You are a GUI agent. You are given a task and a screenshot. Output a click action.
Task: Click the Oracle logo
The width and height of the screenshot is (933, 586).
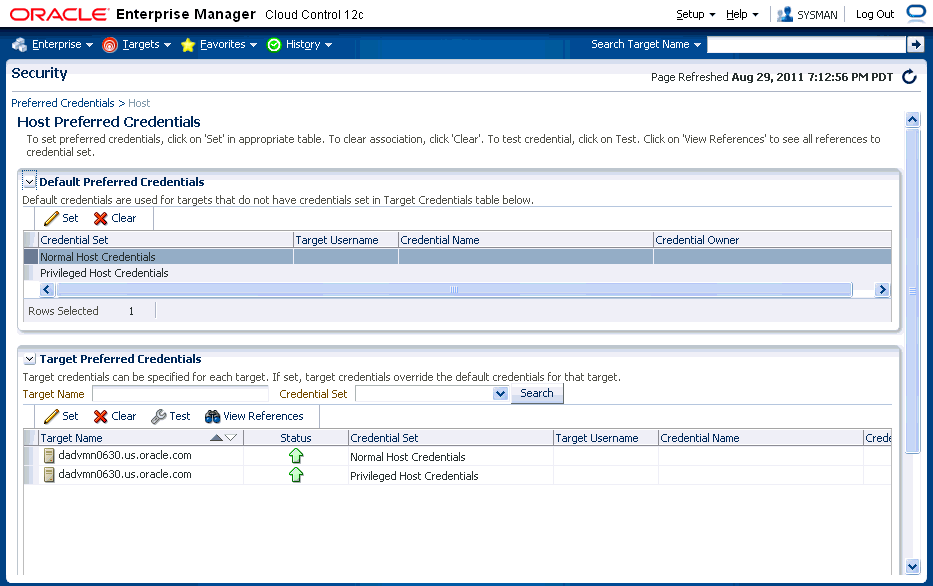pyautogui.click(x=60, y=14)
